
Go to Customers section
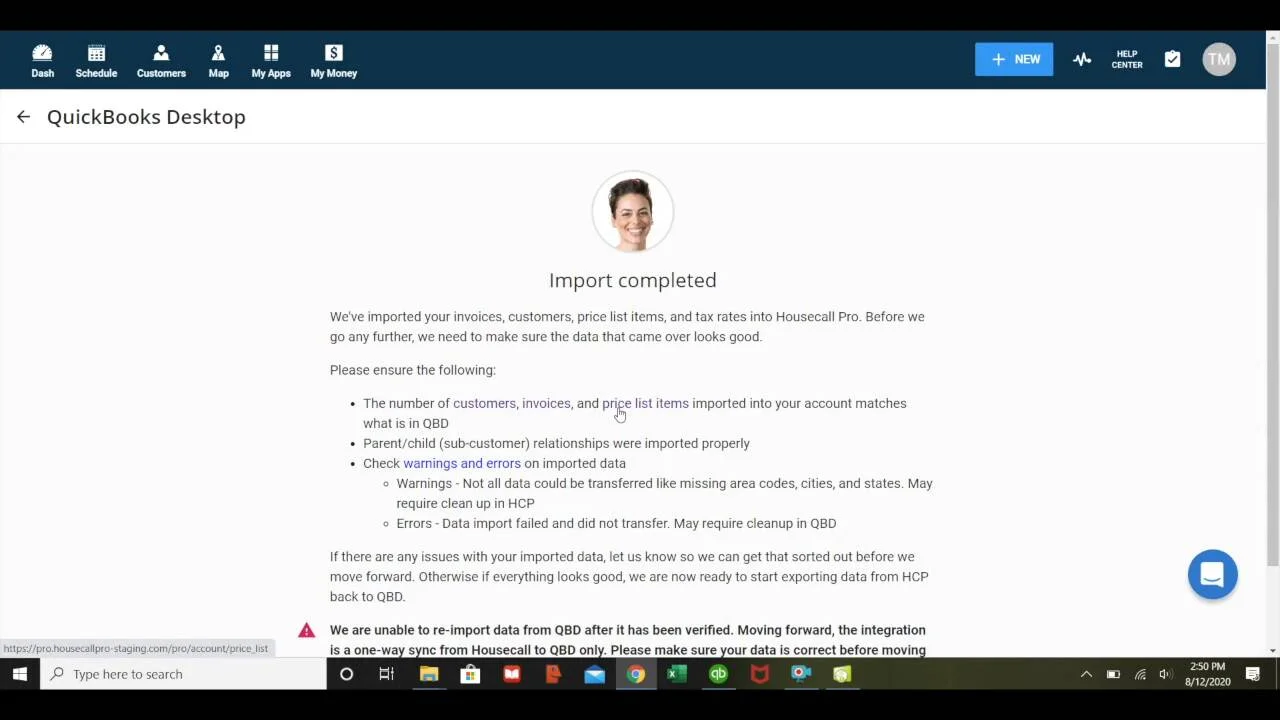coord(161,60)
